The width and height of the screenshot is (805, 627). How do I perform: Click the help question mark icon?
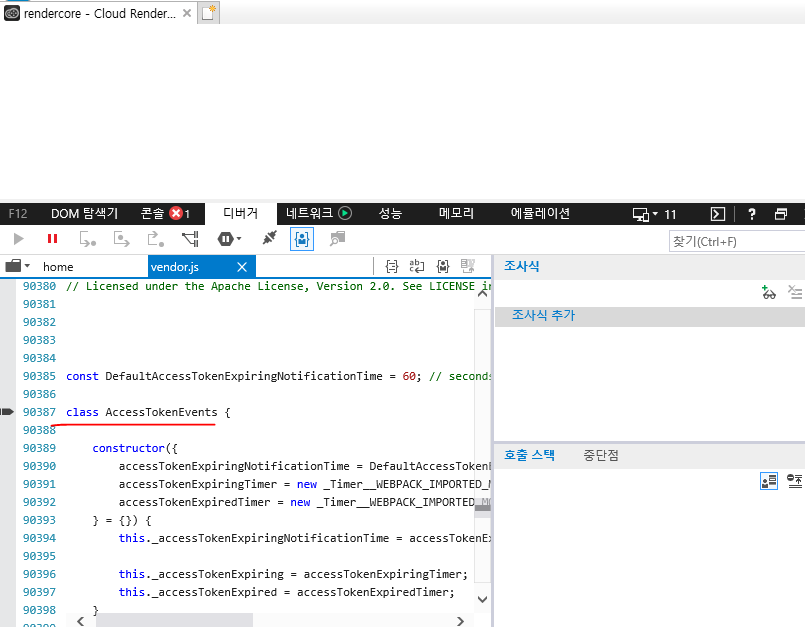(x=752, y=214)
